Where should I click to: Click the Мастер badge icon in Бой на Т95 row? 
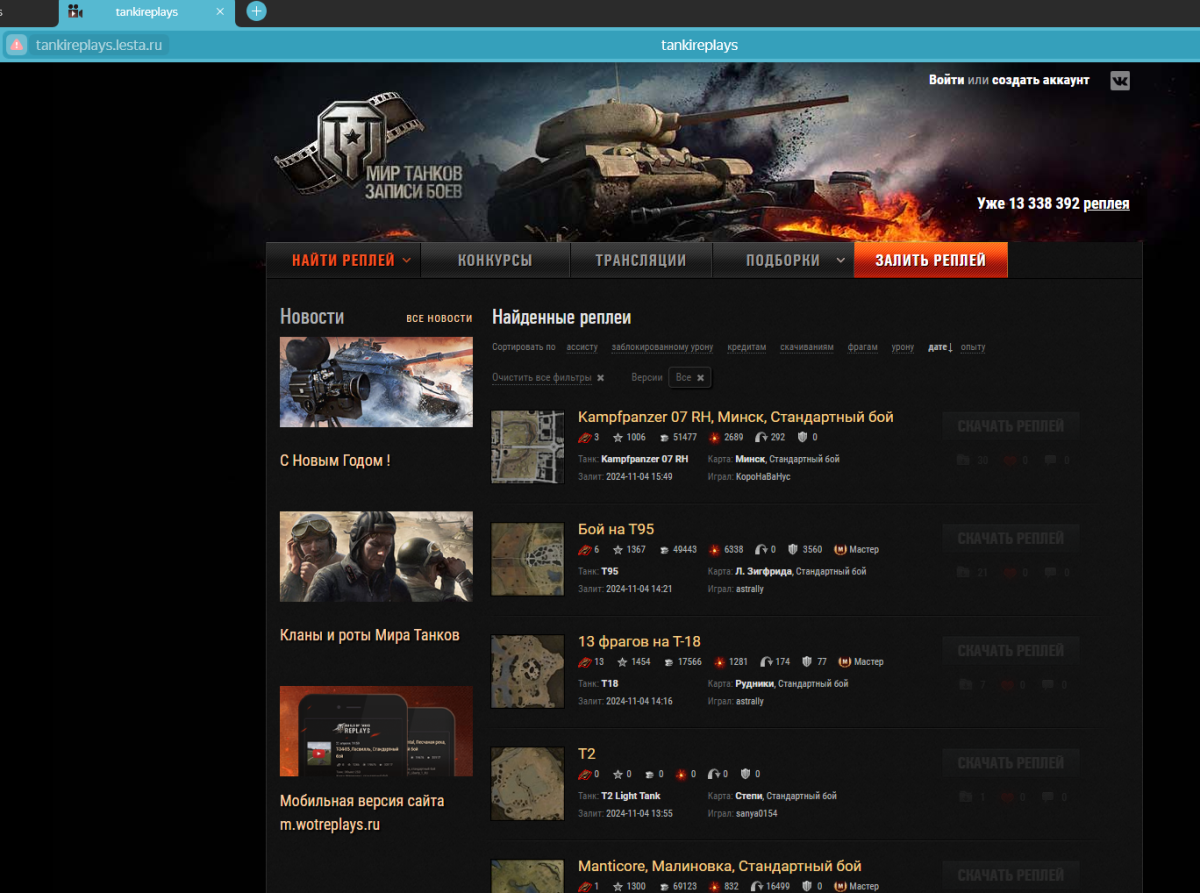point(841,549)
